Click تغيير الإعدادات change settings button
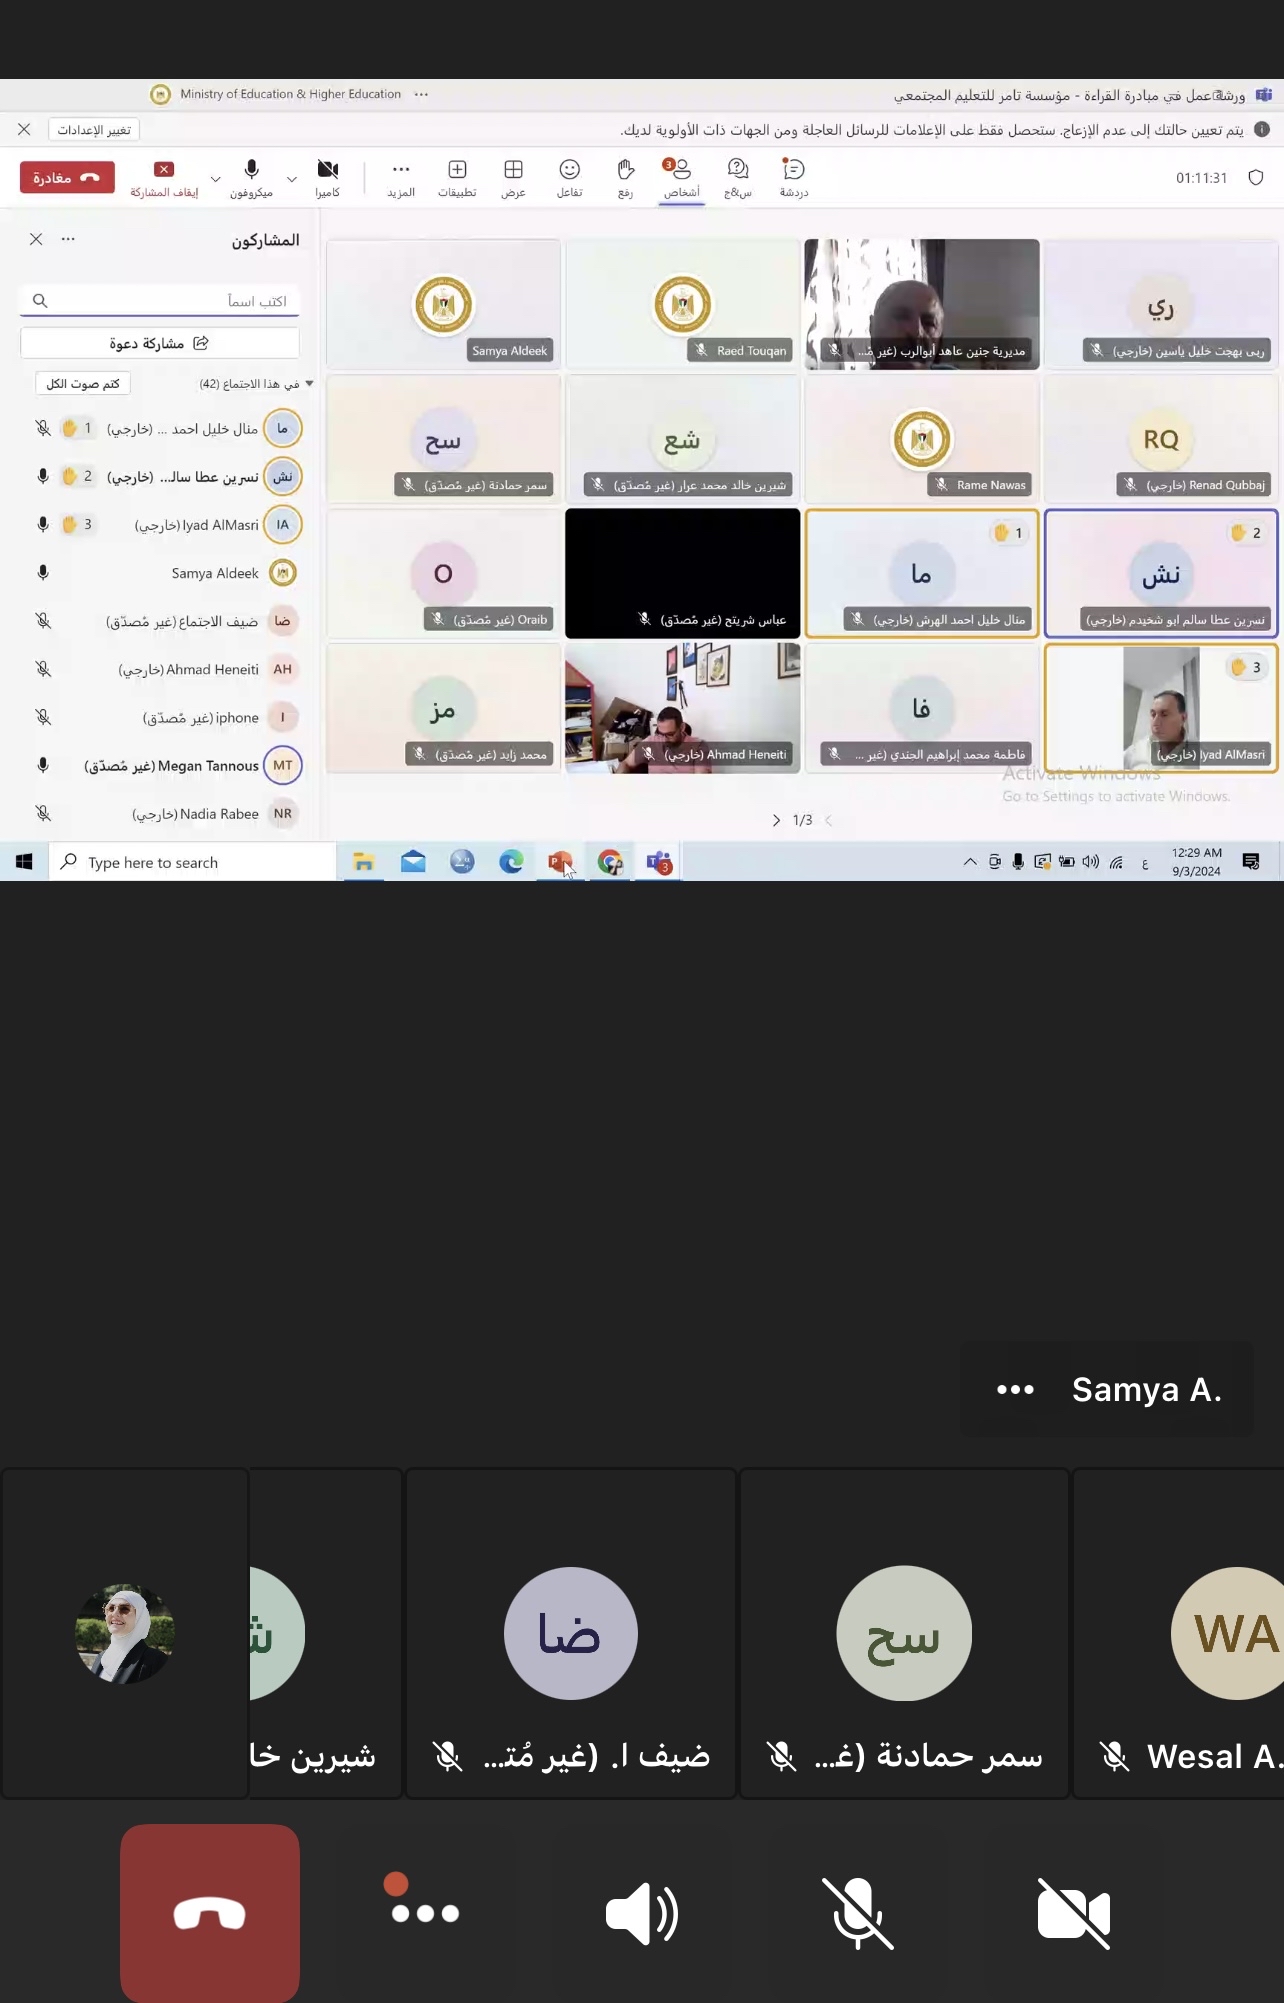The height and width of the screenshot is (2003, 1284). click(94, 130)
